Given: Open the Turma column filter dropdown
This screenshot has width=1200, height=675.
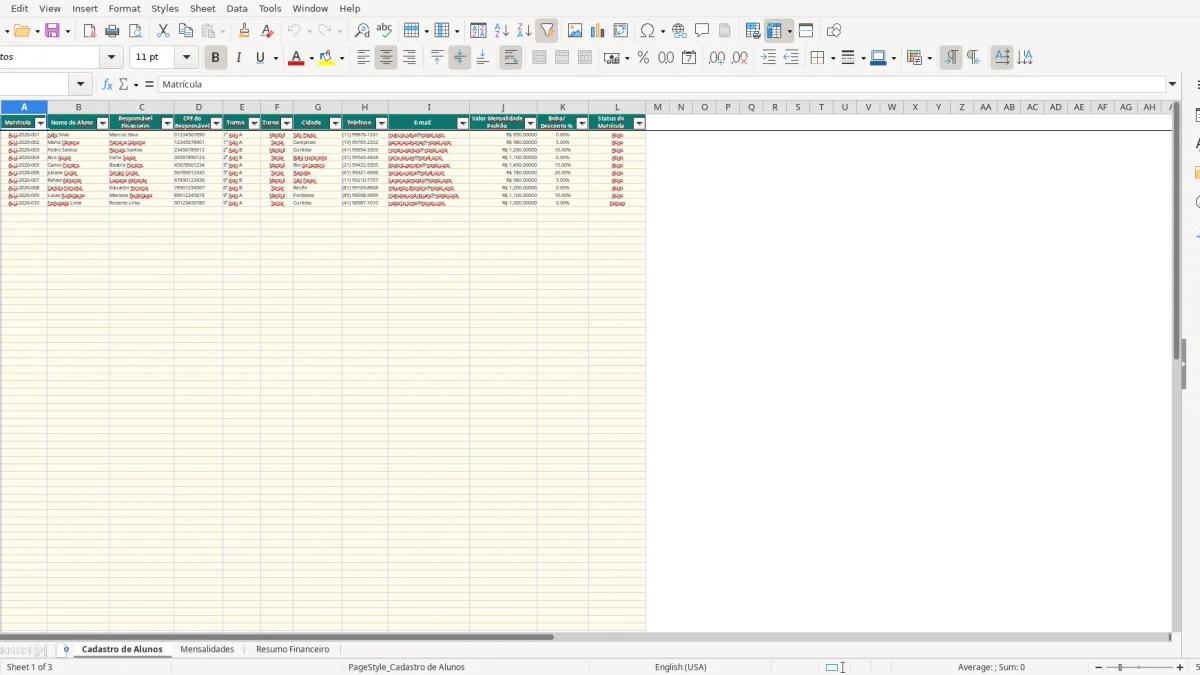Looking at the screenshot, I should (254, 123).
